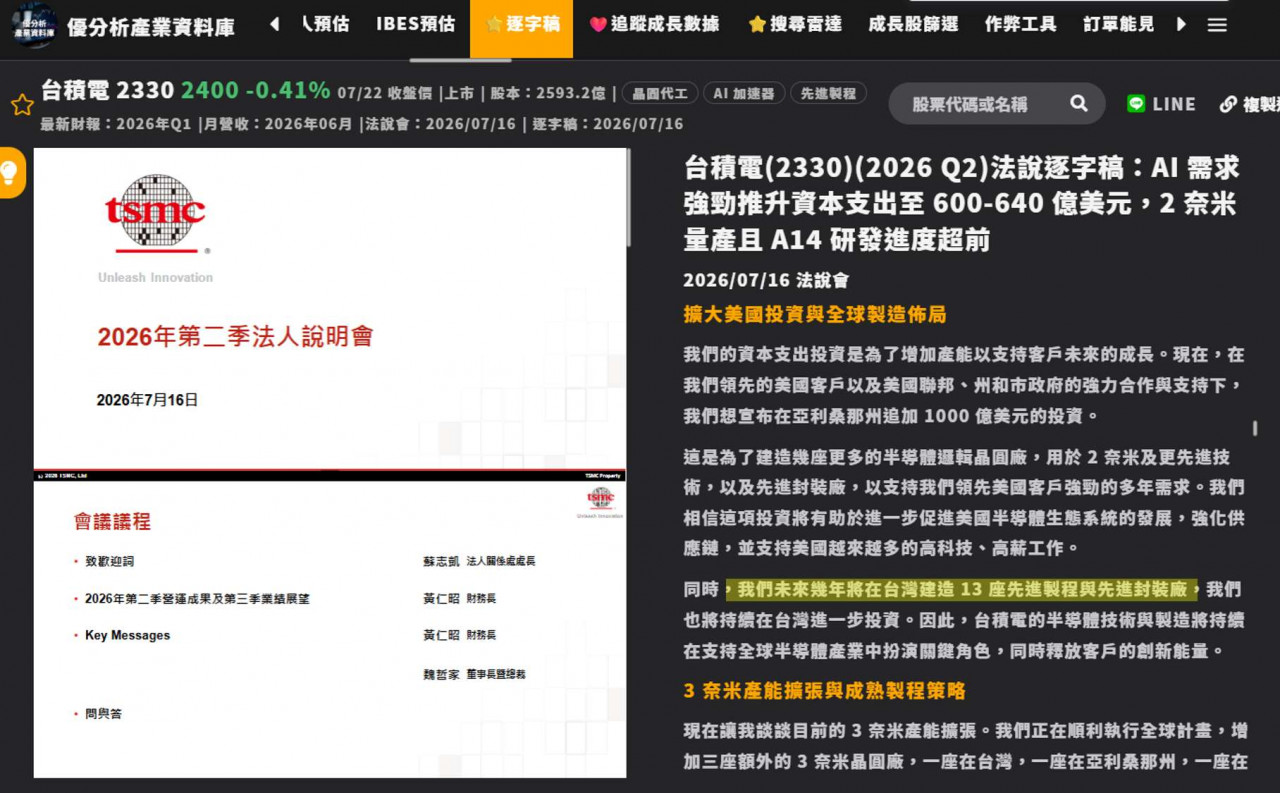1280x793 pixels.
Task: Click the Key Messages agenda item
Action: pyautogui.click(x=127, y=635)
